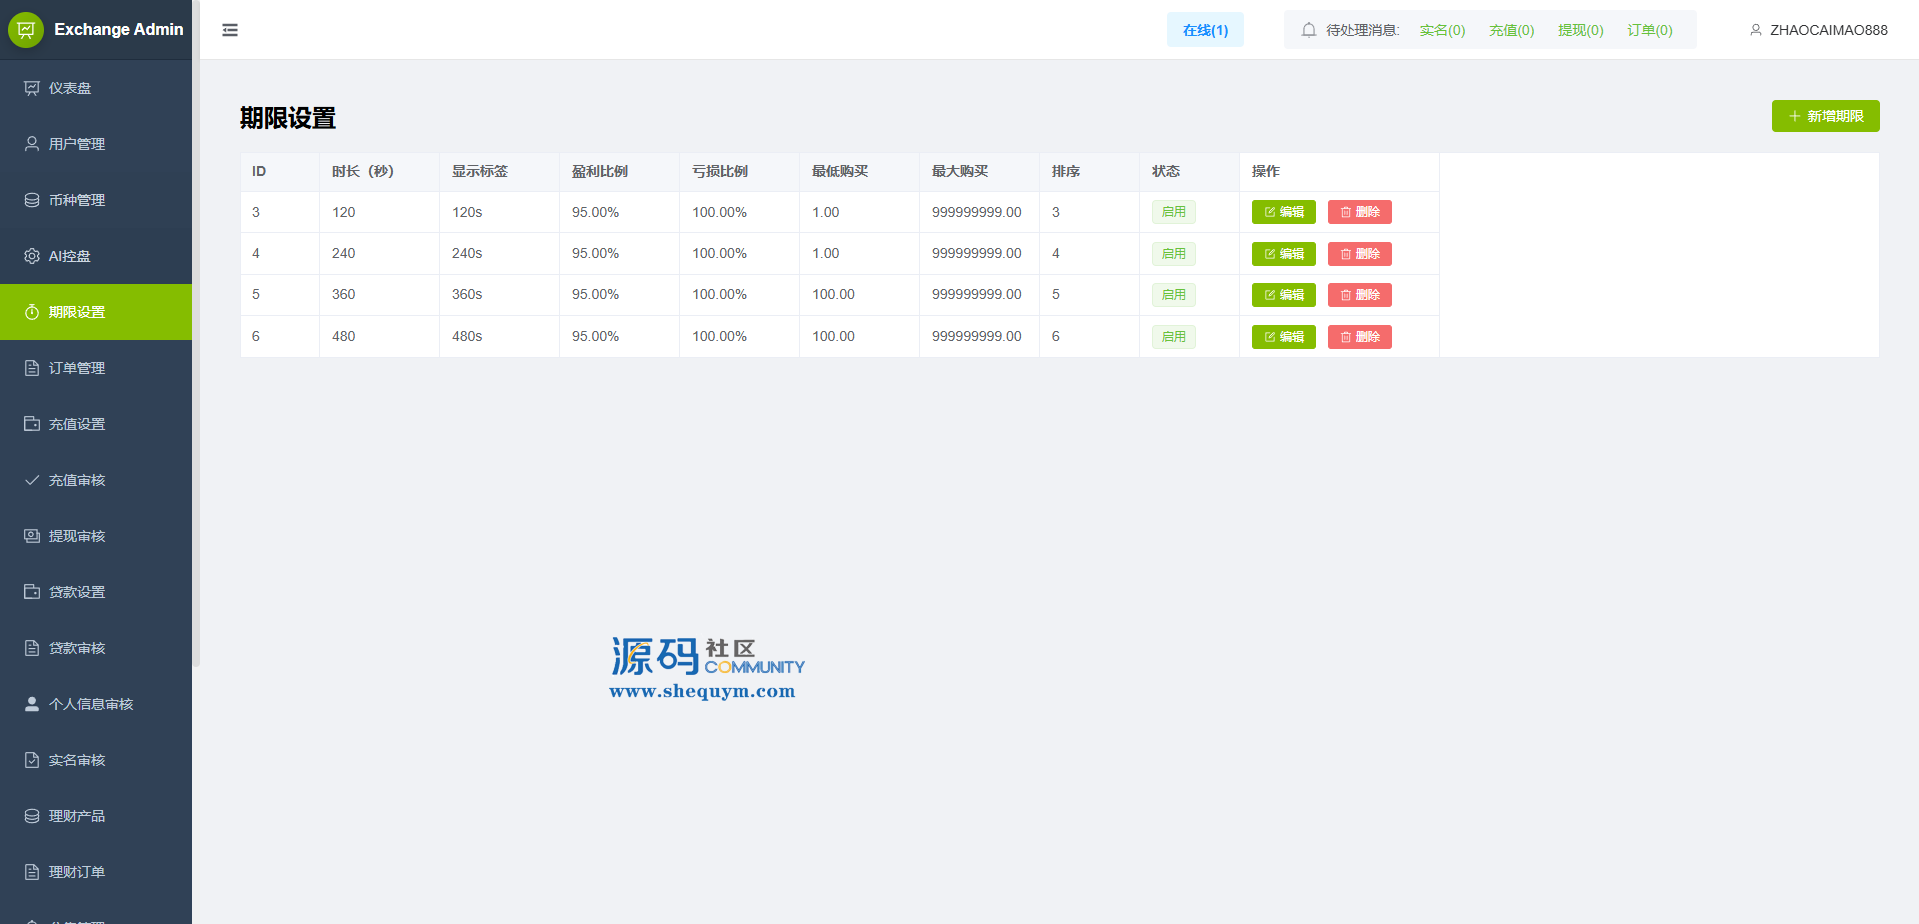Open pending 提现(0) withdrawals link
Image resolution: width=1919 pixels, height=924 pixels.
click(1580, 30)
